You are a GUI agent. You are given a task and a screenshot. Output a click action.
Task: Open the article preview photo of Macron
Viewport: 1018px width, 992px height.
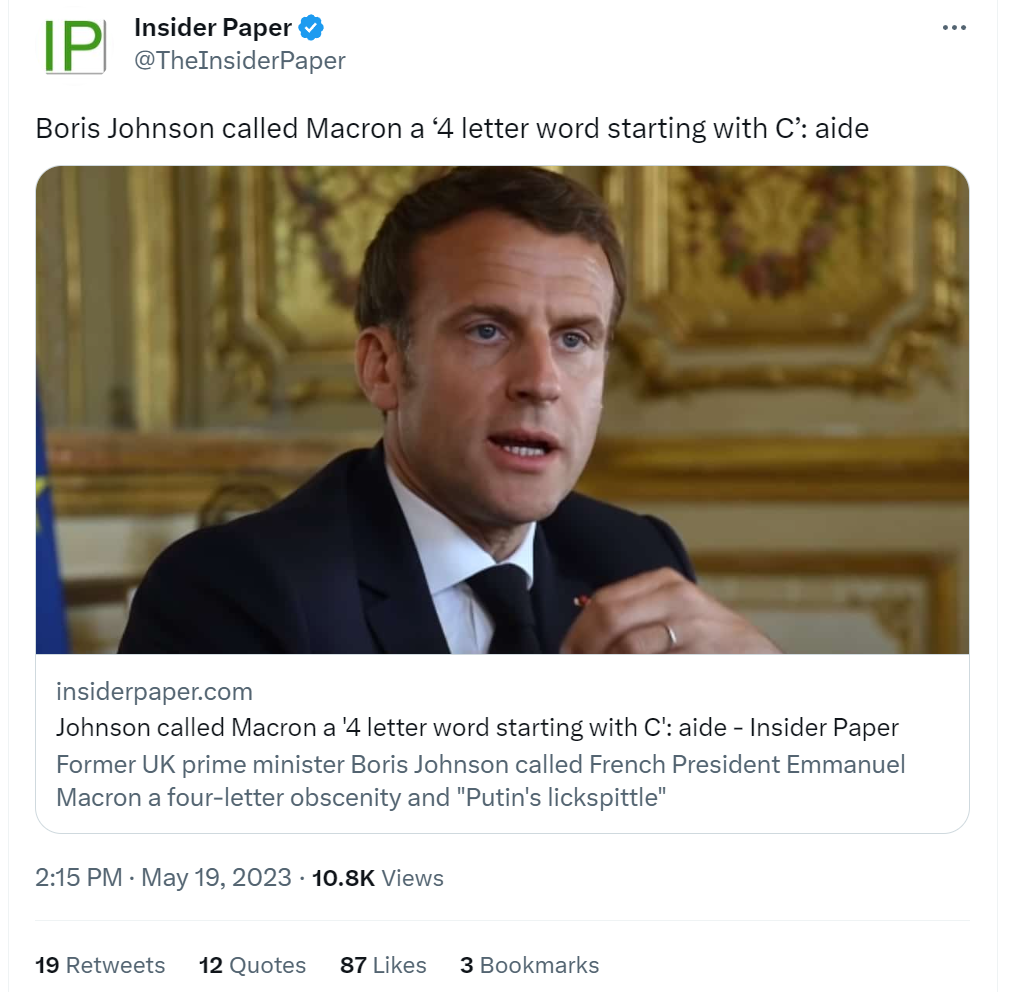(502, 409)
